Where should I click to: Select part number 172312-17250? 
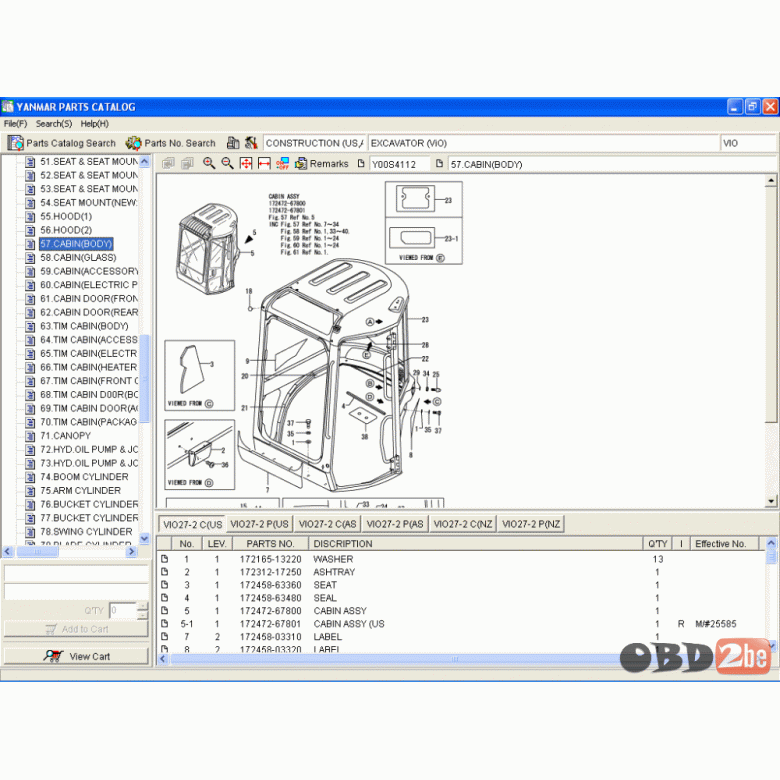click(270, 572)
